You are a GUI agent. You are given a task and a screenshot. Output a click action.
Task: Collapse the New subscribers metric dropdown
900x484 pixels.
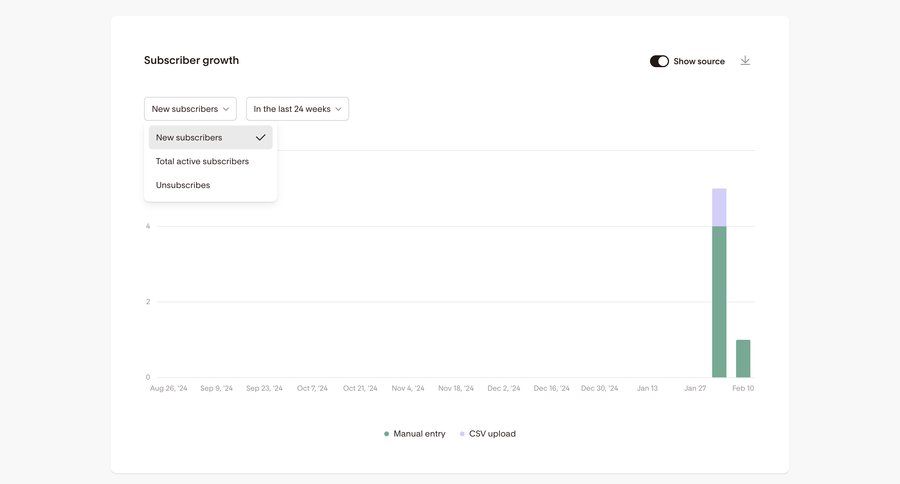click(x=190, y=109)
